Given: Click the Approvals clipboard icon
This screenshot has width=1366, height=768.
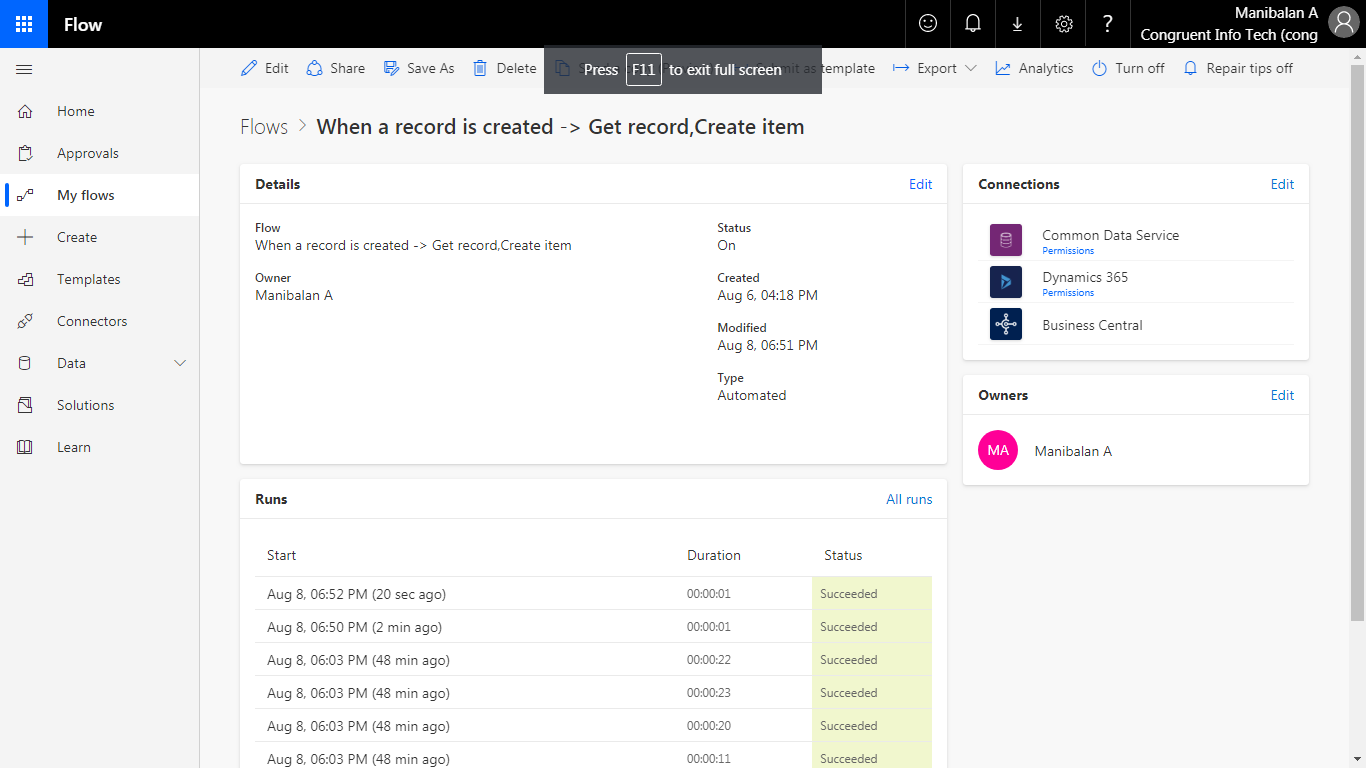Looking at the screenshot, I should [25, 153].
